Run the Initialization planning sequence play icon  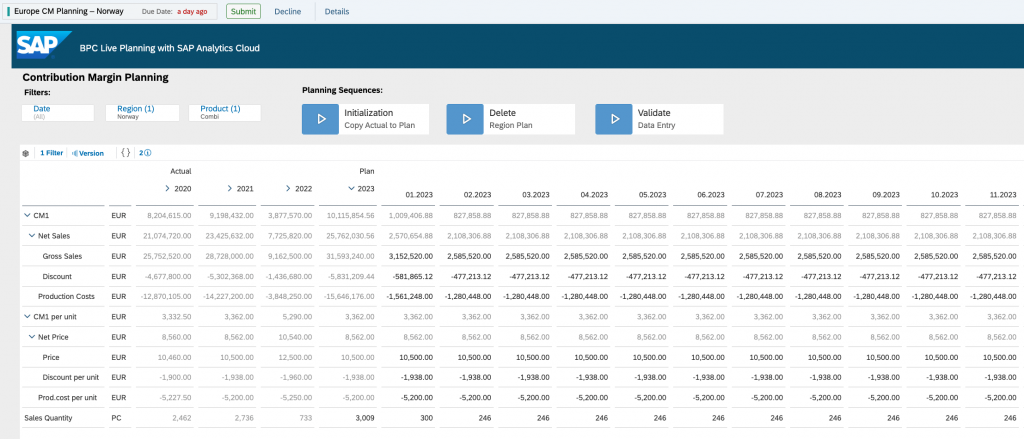(321, 119)
